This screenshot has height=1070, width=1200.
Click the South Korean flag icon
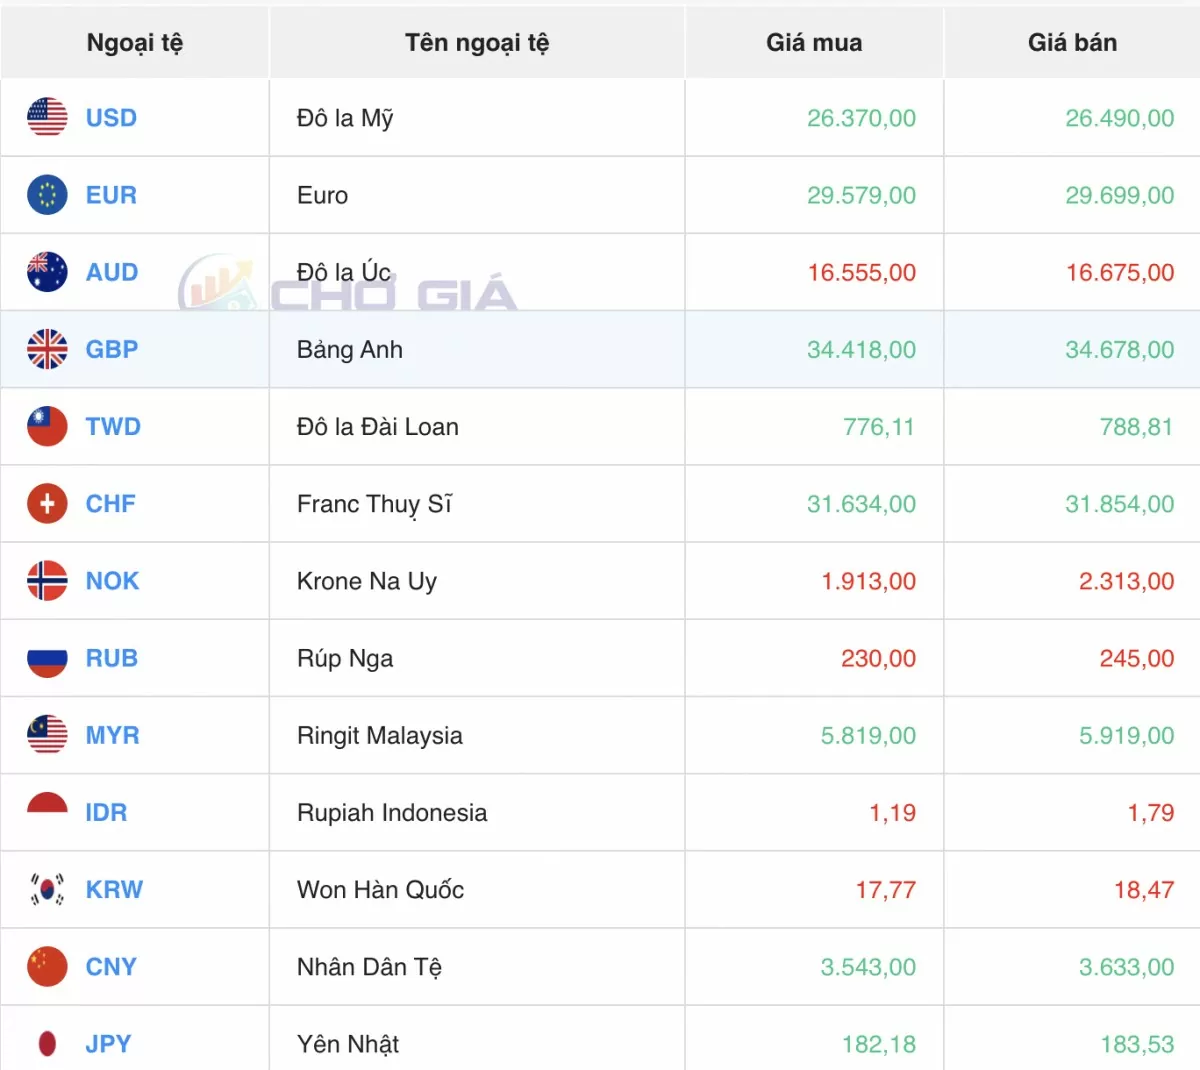coord(47,889)
